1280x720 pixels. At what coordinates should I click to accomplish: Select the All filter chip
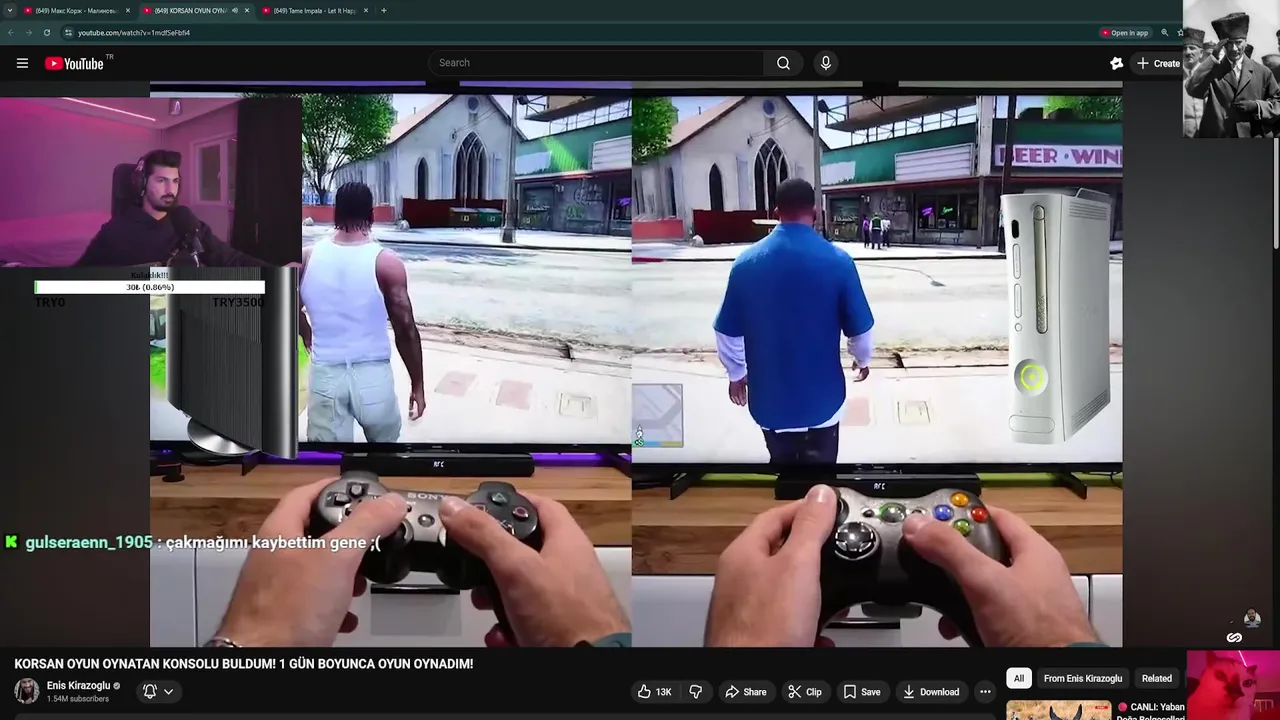click(1019, 678)
